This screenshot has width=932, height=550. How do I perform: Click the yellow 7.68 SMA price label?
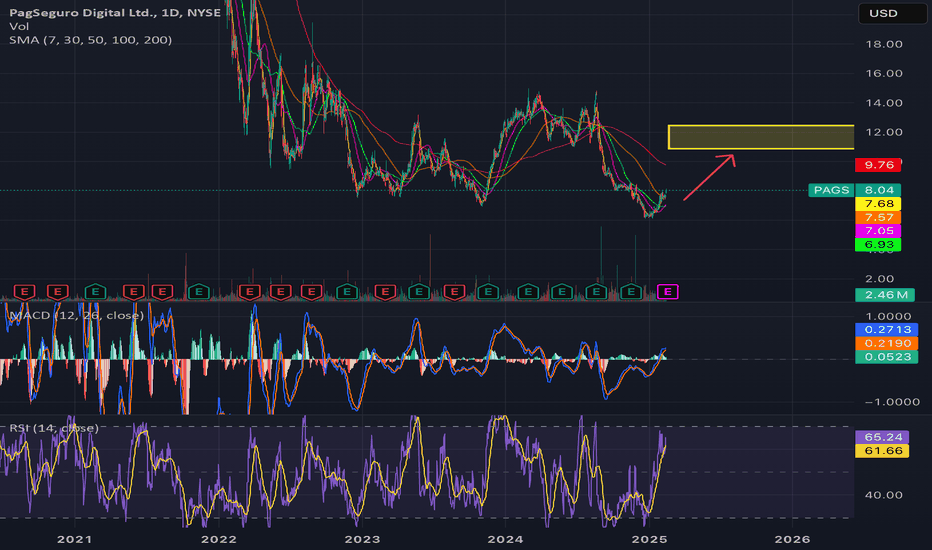[x=878, y=204]
